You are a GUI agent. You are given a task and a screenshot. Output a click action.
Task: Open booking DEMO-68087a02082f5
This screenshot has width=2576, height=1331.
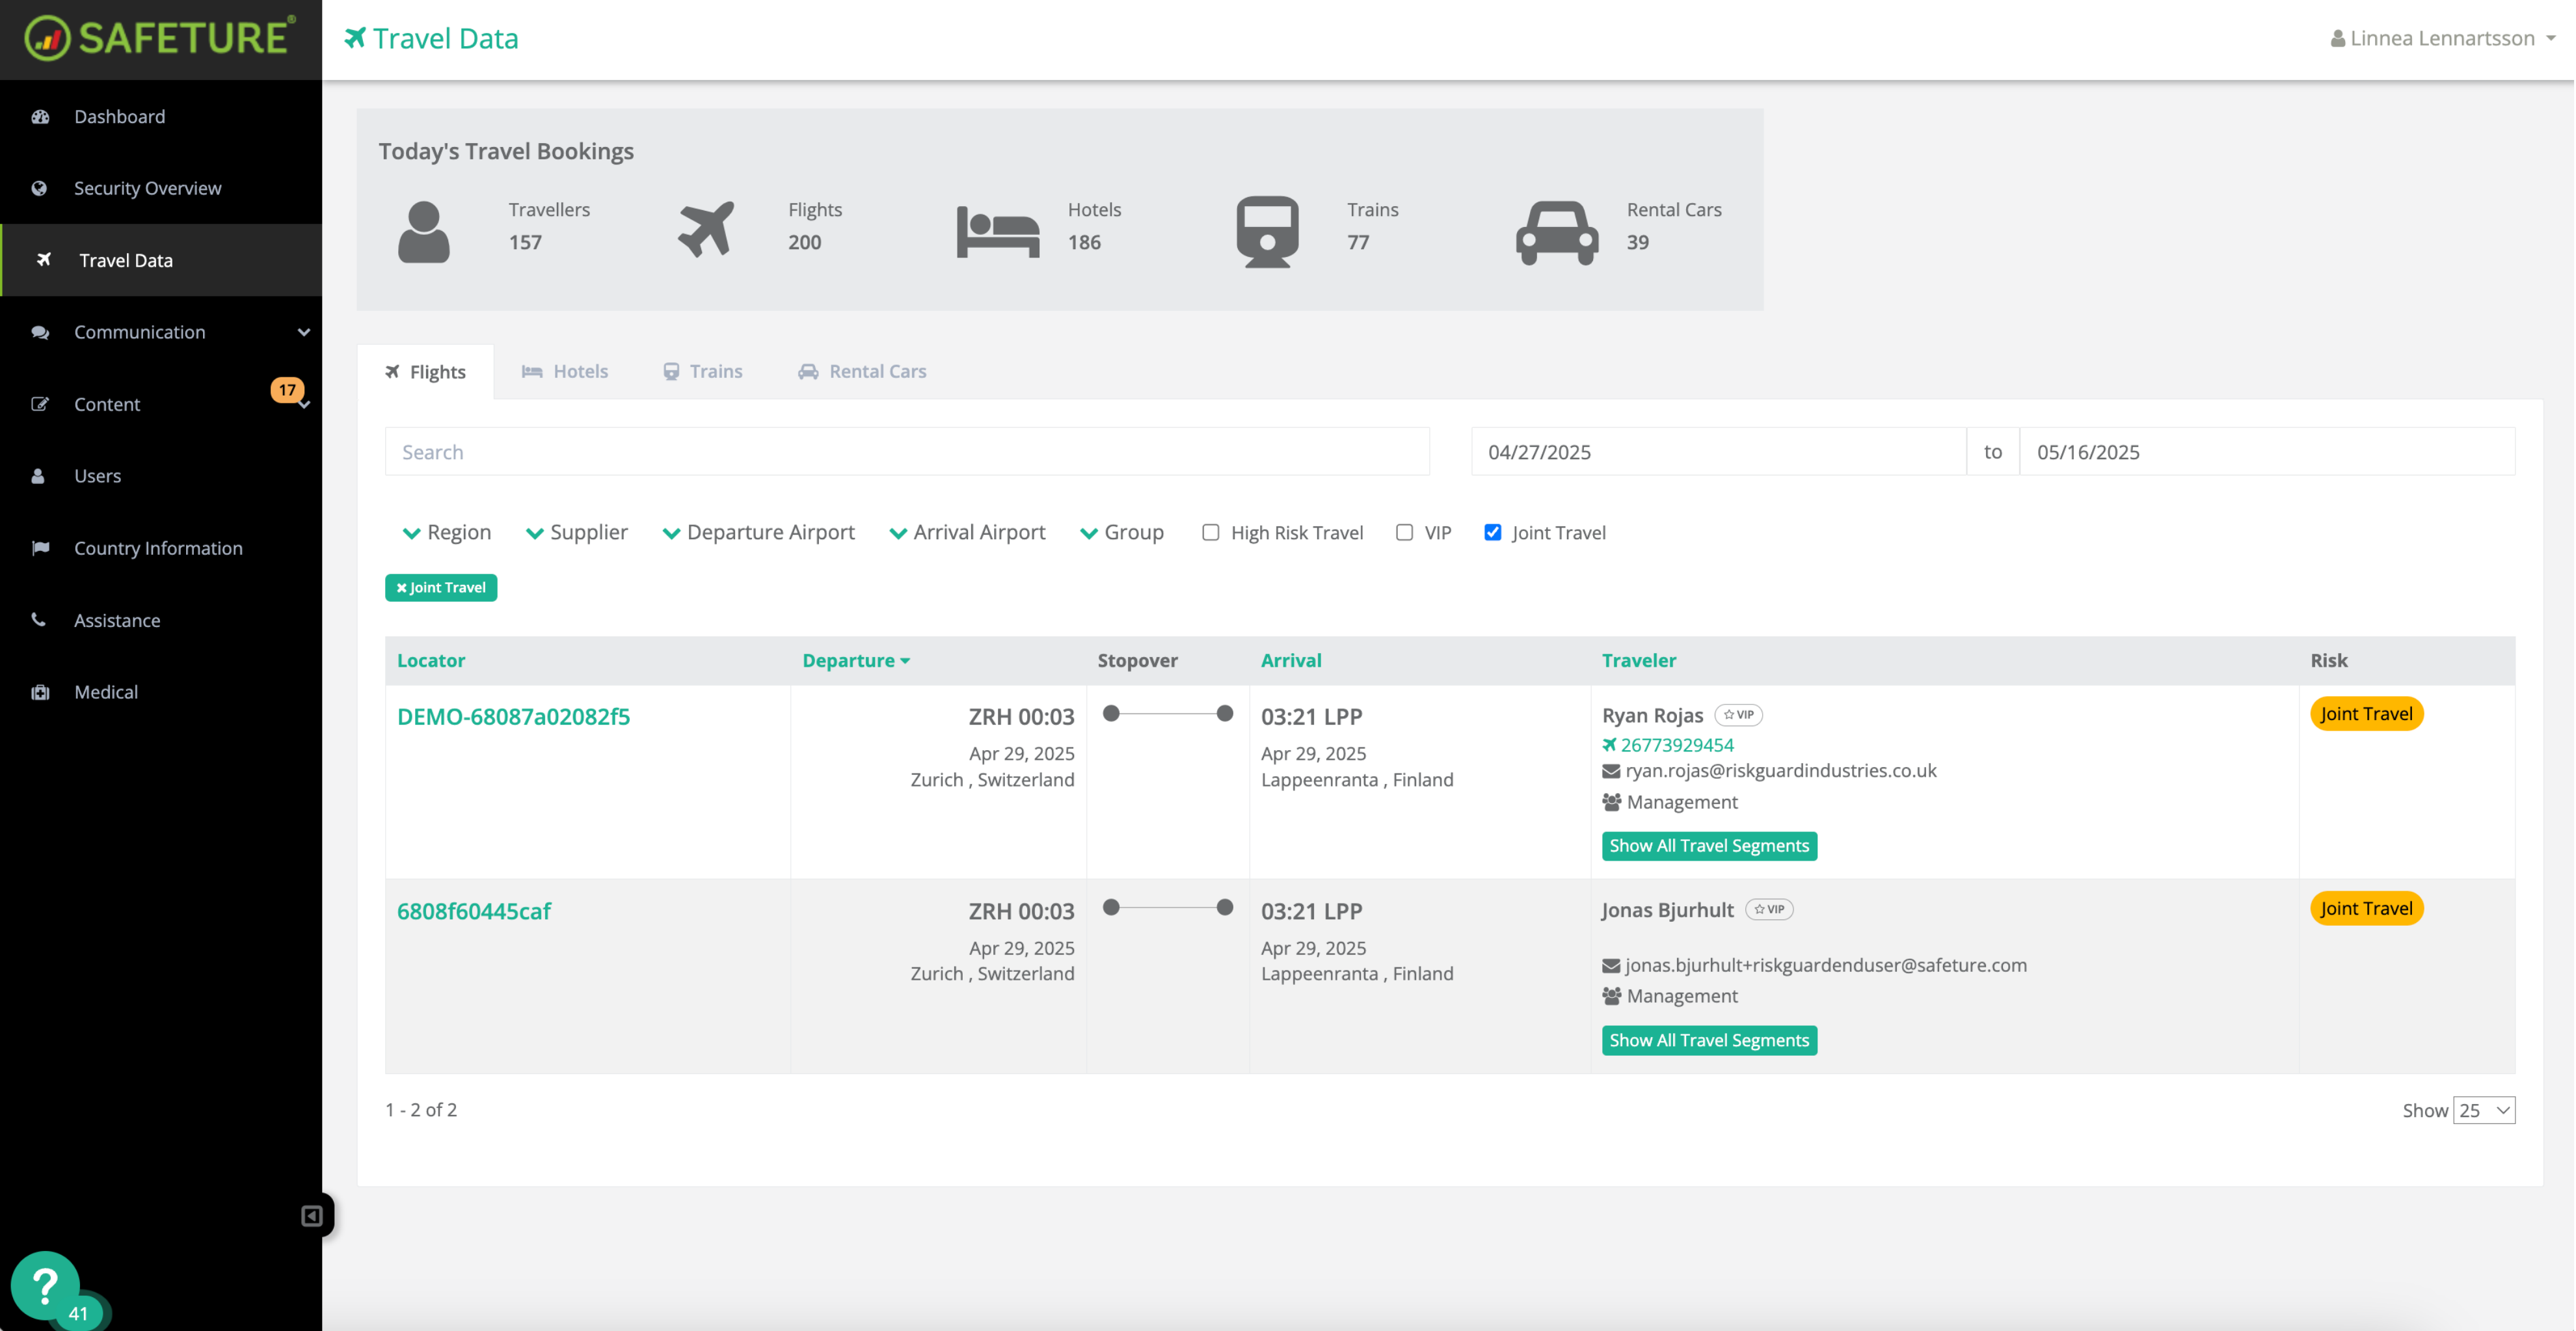pyautogui.click(x=513, y=716)
